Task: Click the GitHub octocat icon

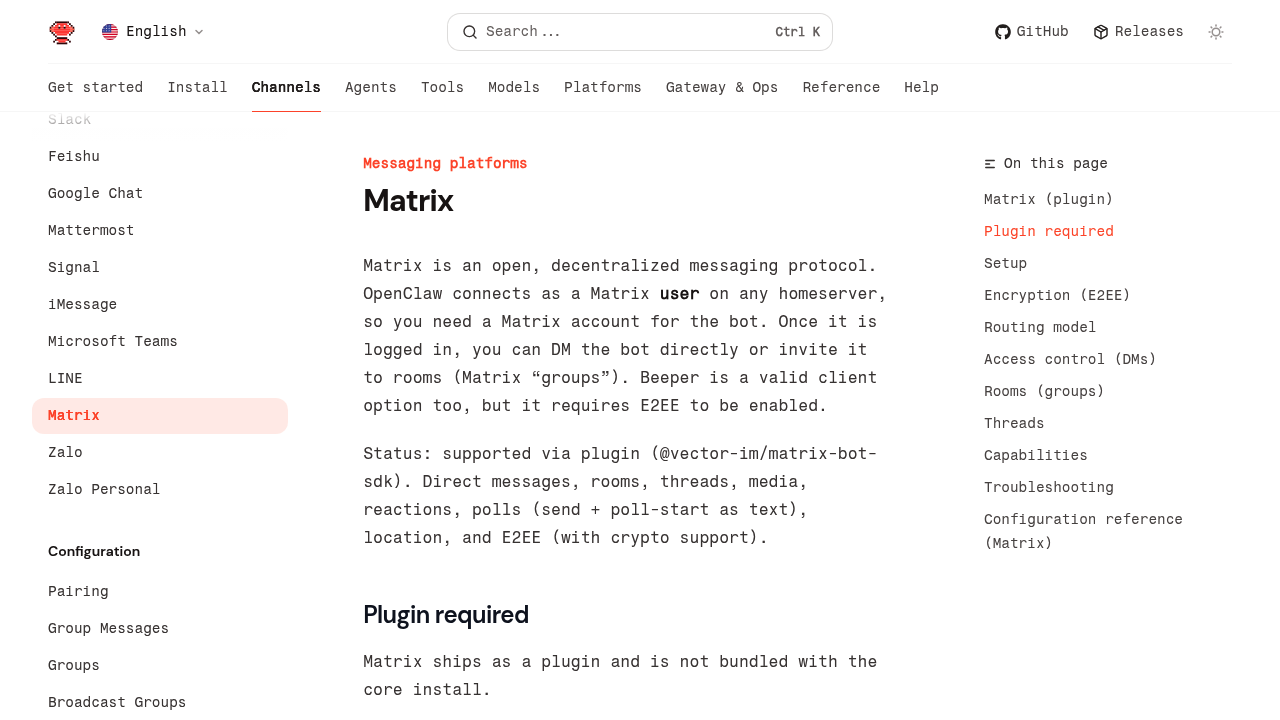Action: click(1003, 32)
